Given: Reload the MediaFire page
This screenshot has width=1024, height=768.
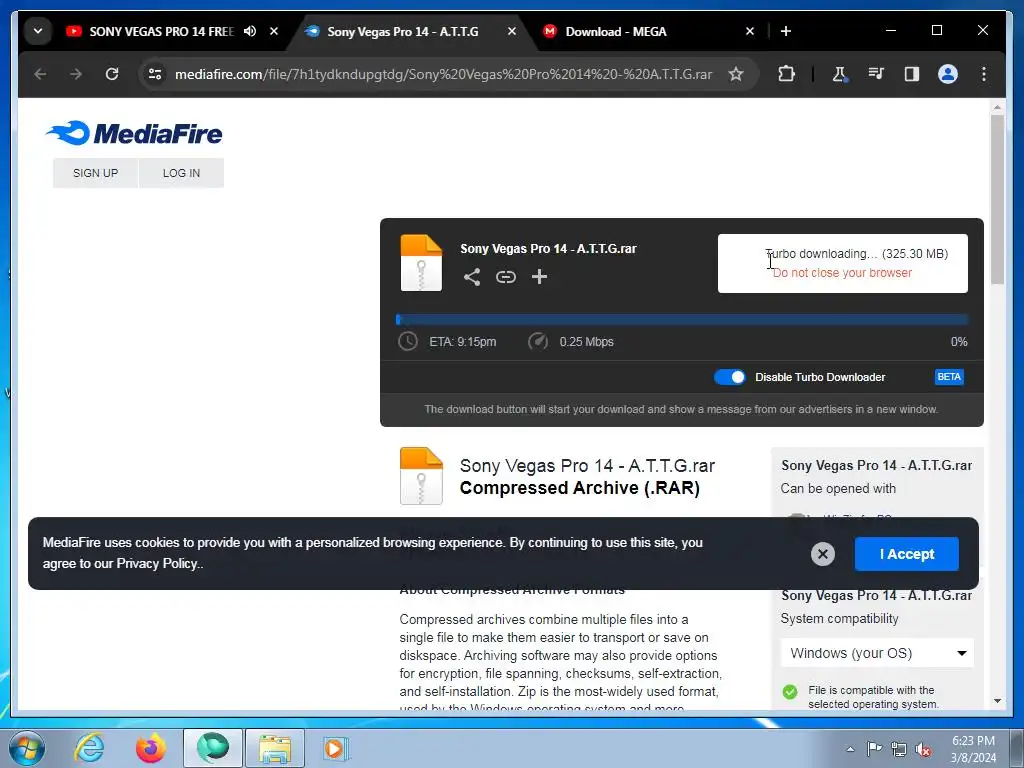Looking at the screenshot, I should pyautogui.click(x=112, y=74).
